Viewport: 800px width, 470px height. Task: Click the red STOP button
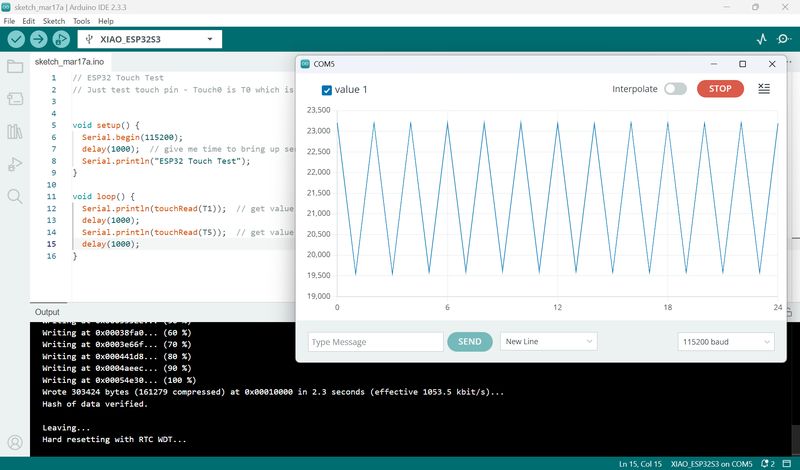[x=720, y=89]
